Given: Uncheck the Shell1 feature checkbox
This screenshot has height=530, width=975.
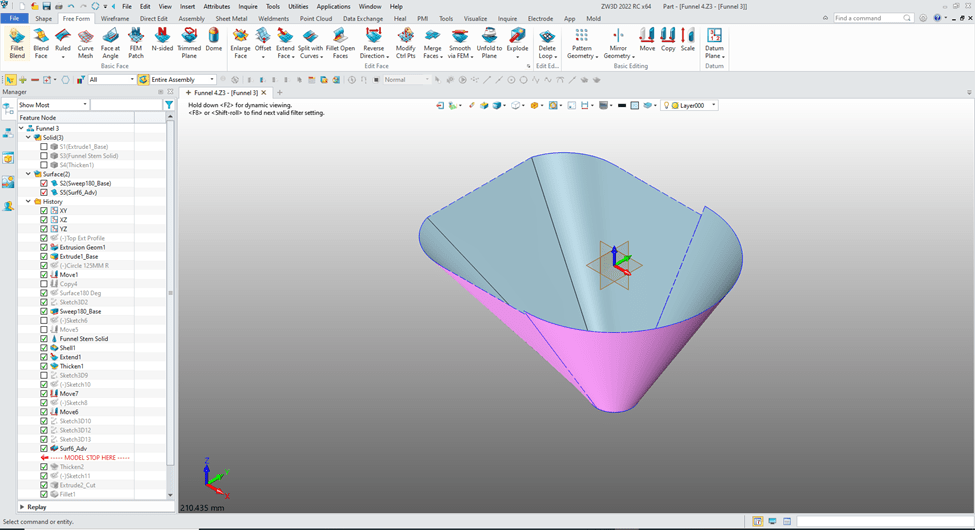Looking at the screenshot, I should pos(44,348).
